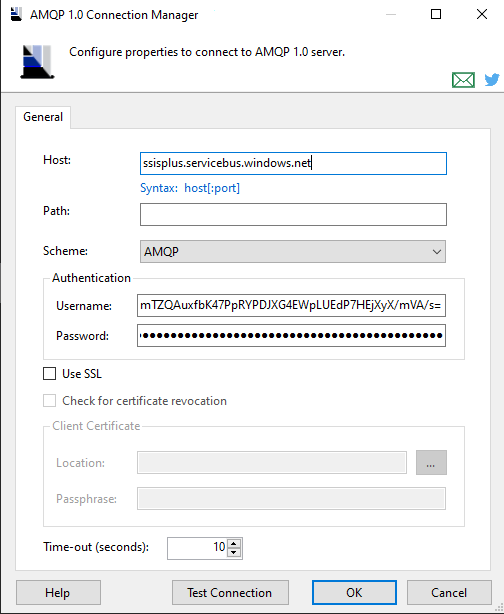Click the Passphrase field
The width and height of the screenshot is (504, 614).
(291, 498)
